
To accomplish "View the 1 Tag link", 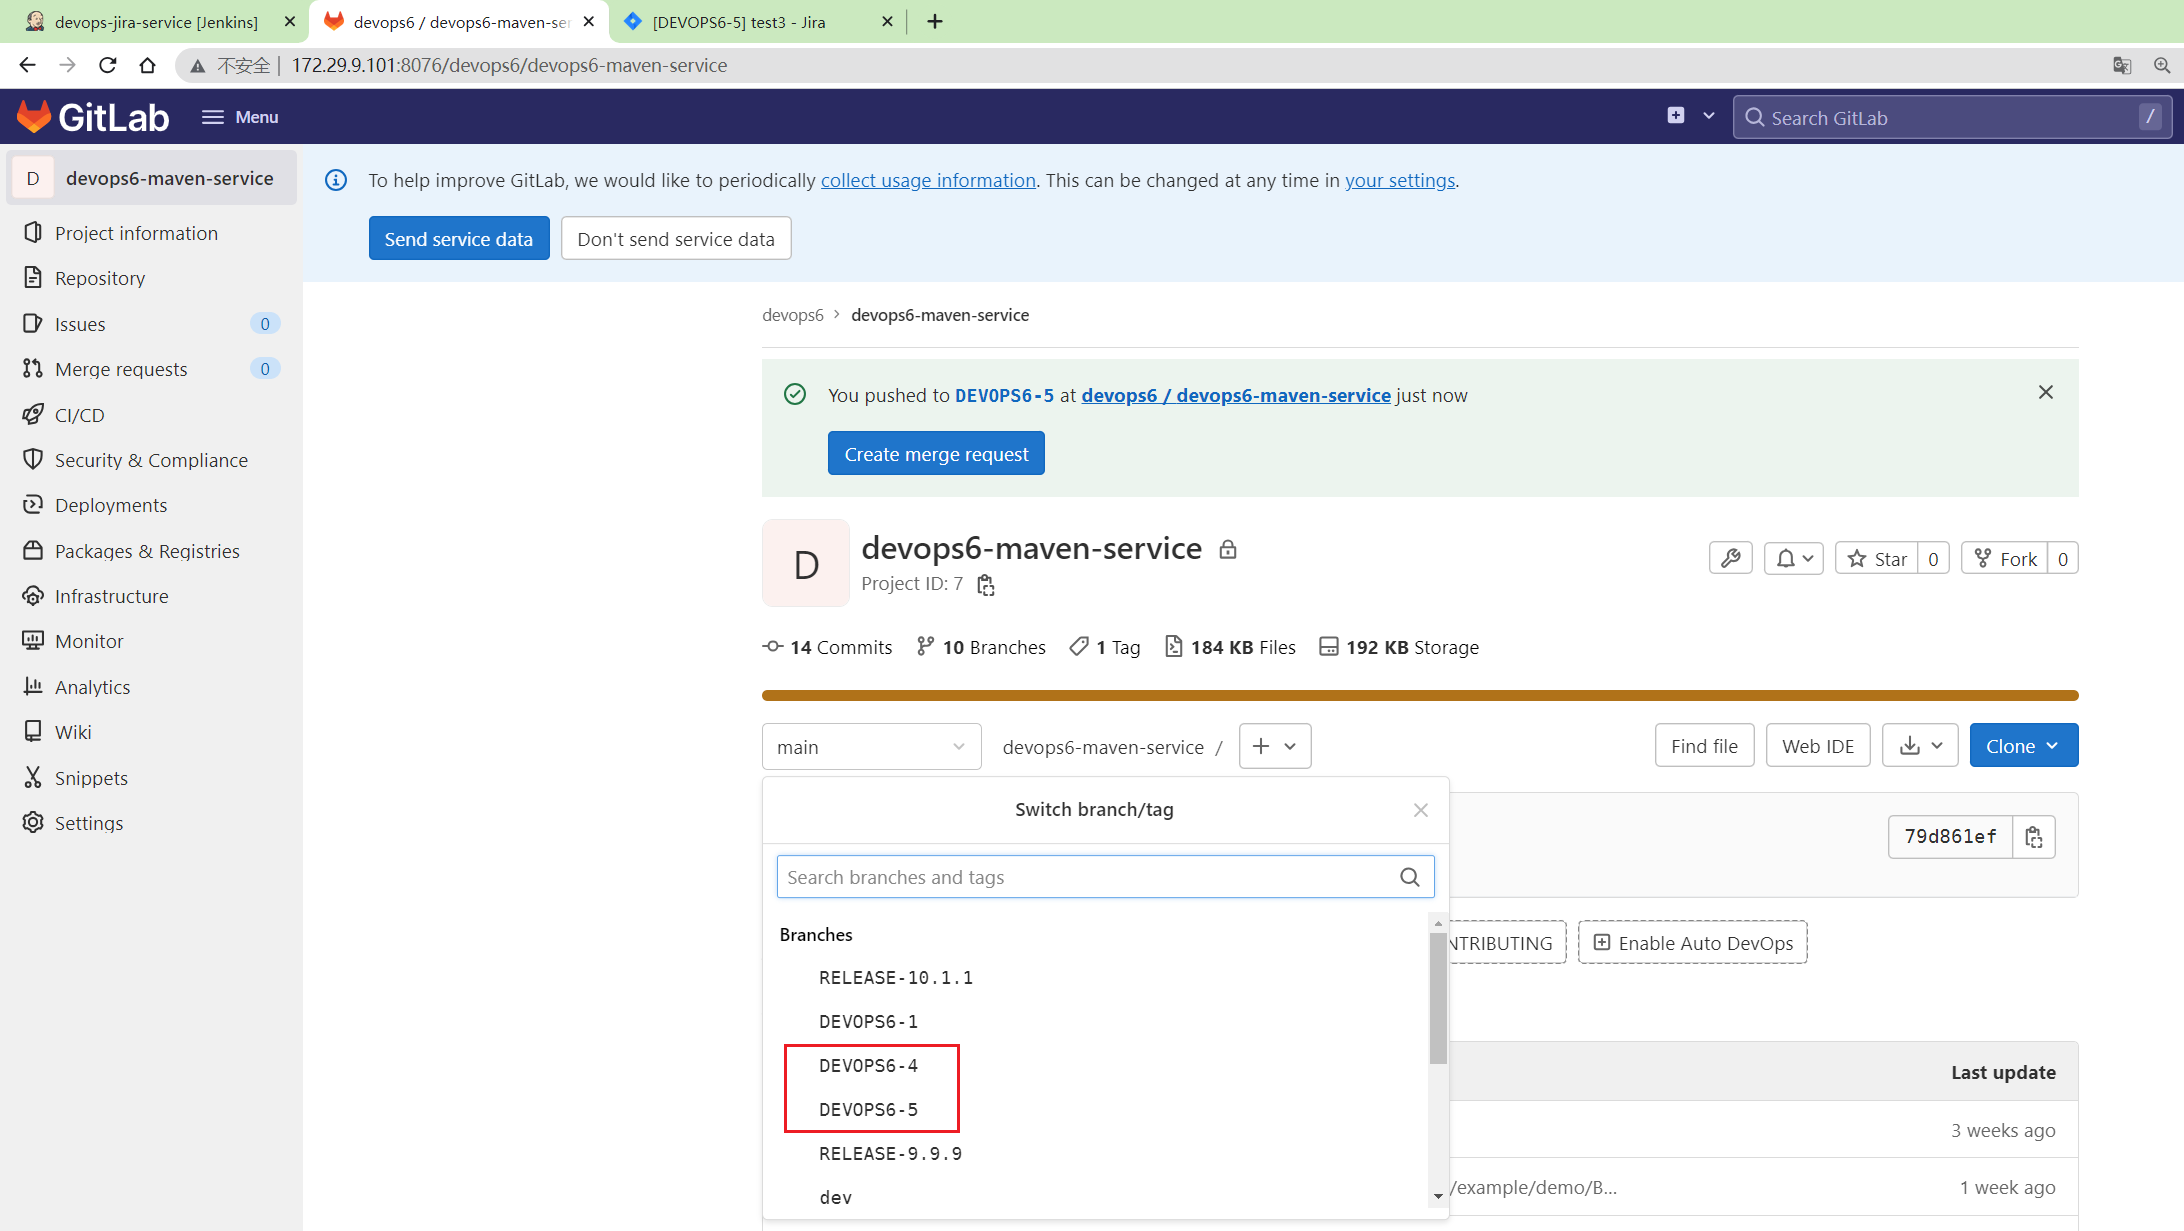I will [1105, 647].
